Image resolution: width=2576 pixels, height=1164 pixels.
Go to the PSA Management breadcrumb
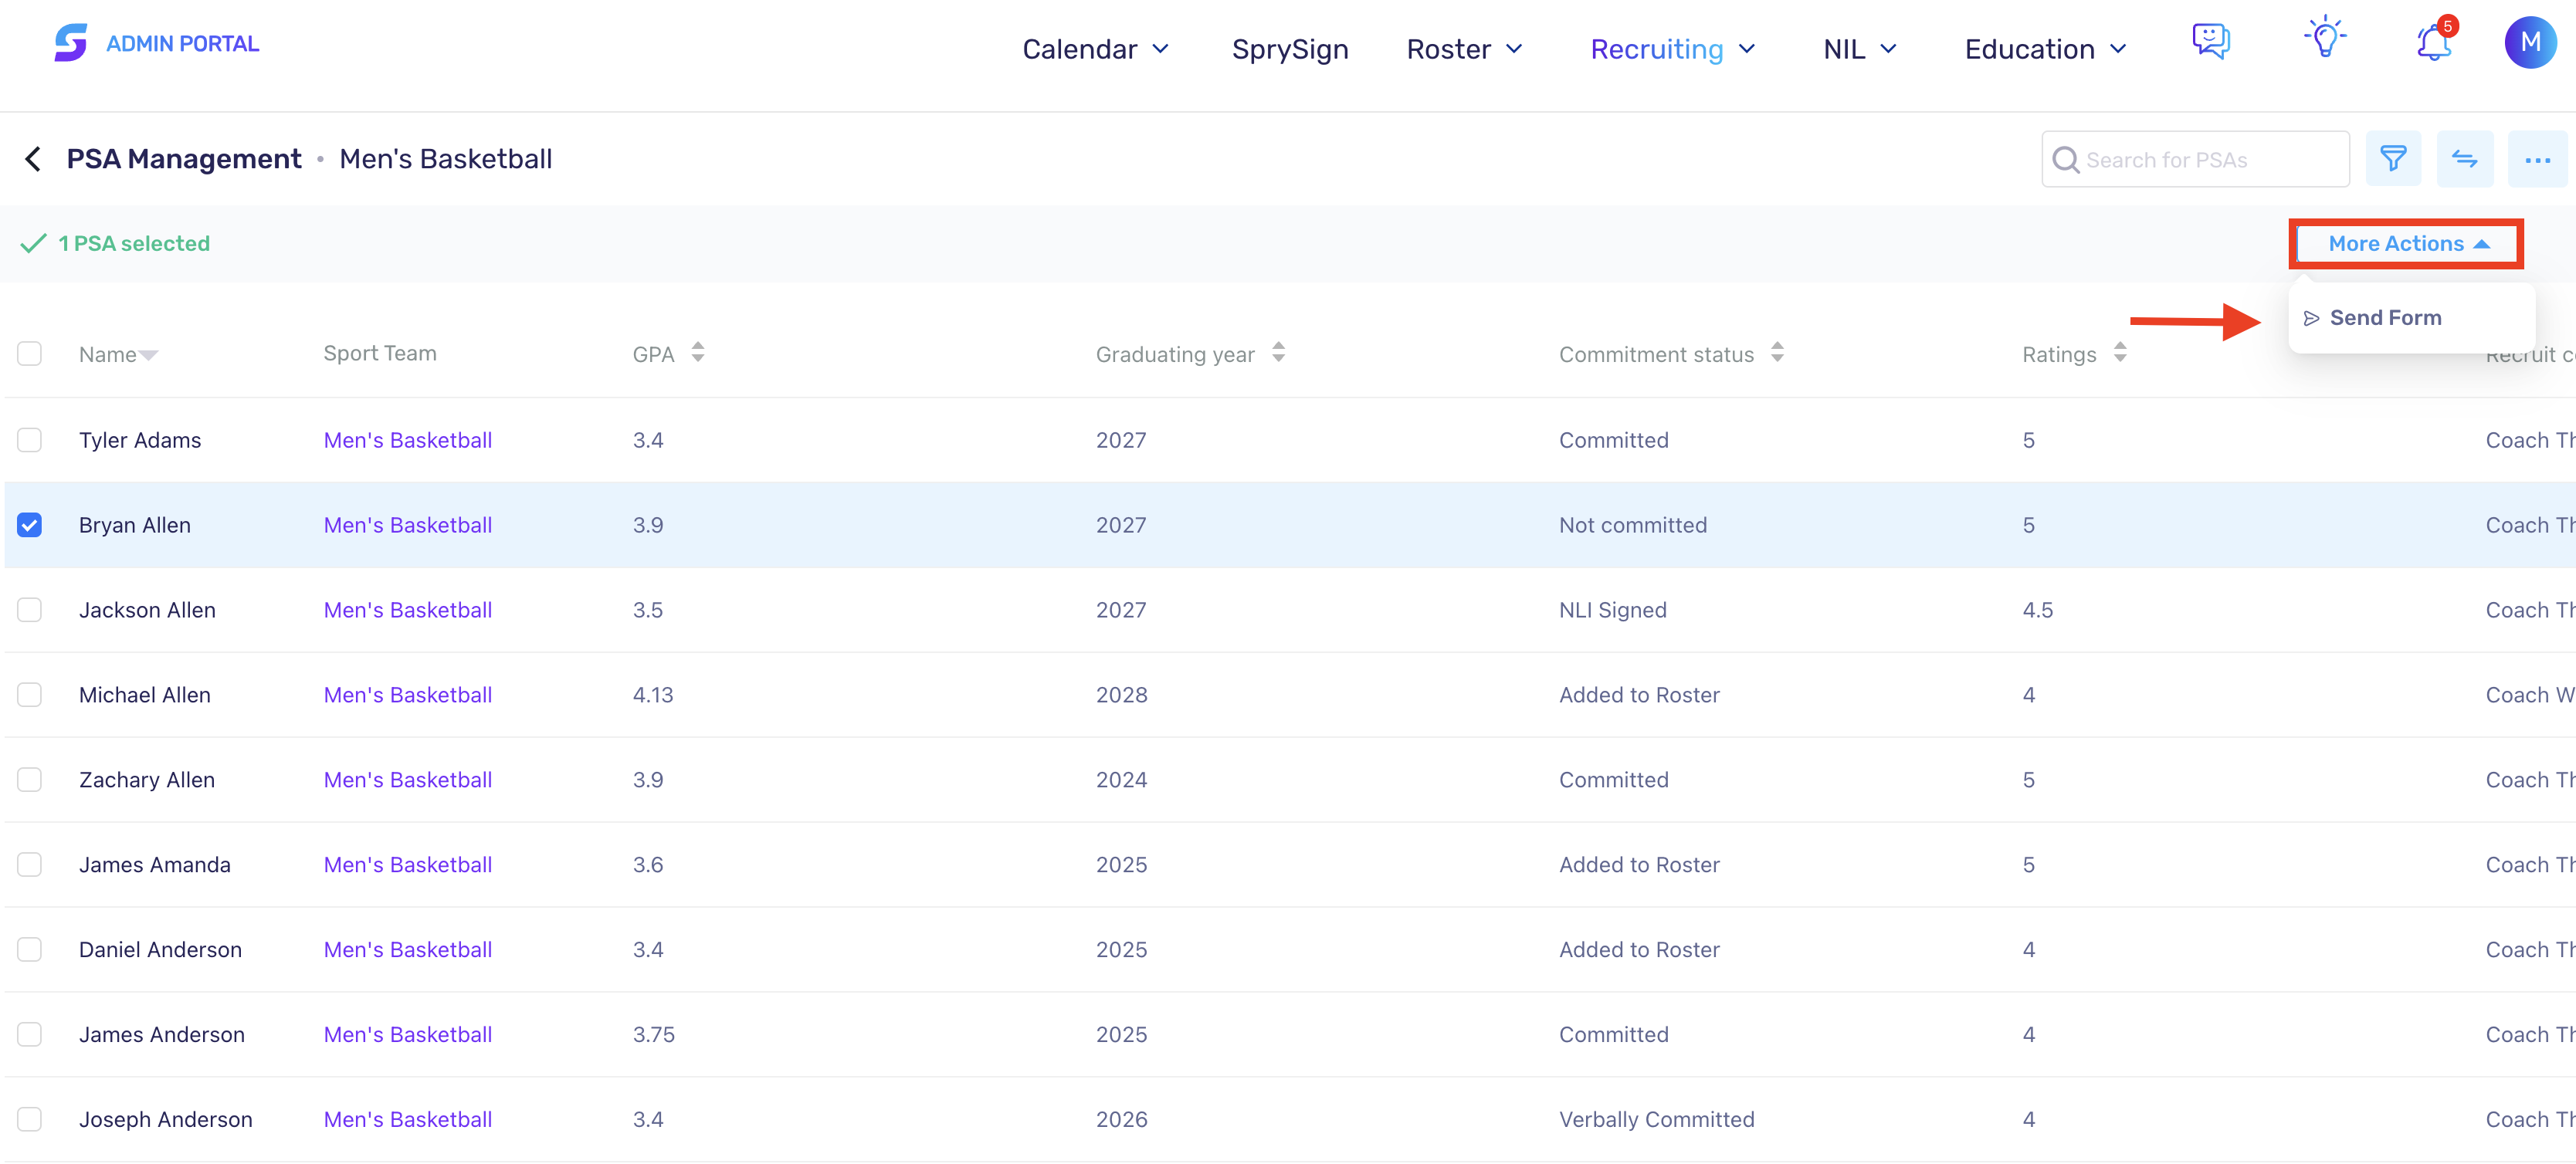pos(184,159)
